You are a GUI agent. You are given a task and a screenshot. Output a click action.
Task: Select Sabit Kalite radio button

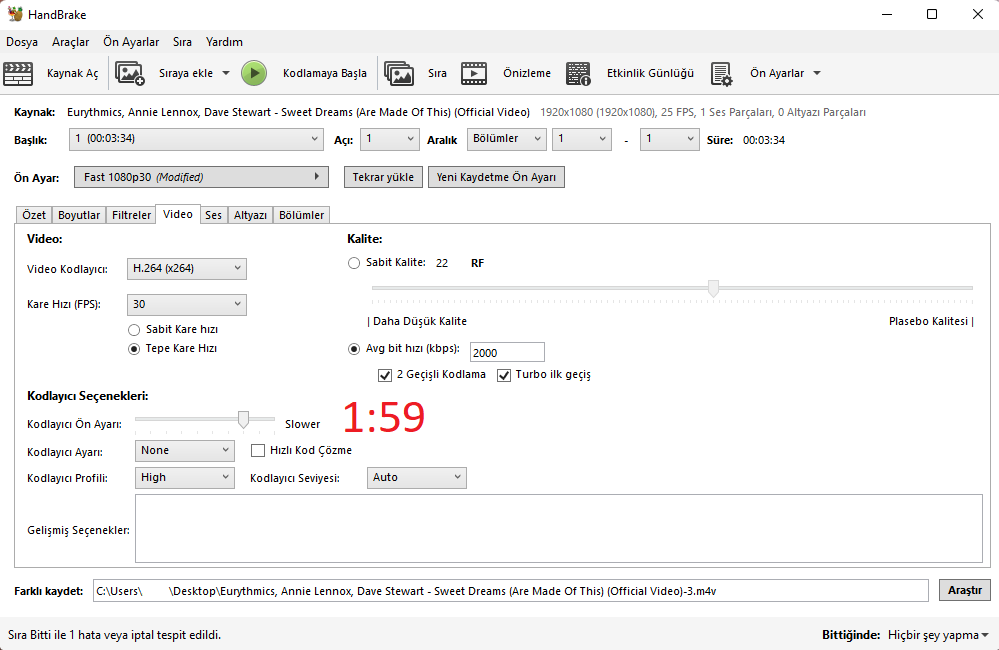[354, 263]
